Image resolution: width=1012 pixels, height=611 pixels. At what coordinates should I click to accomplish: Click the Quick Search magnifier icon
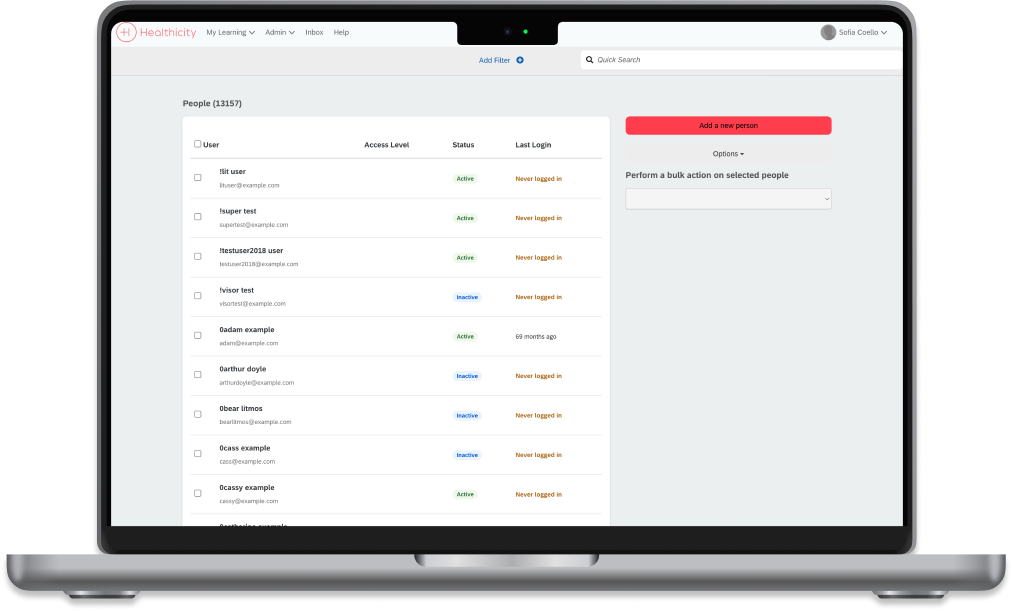pyautogui.click(x=590, y=60)
